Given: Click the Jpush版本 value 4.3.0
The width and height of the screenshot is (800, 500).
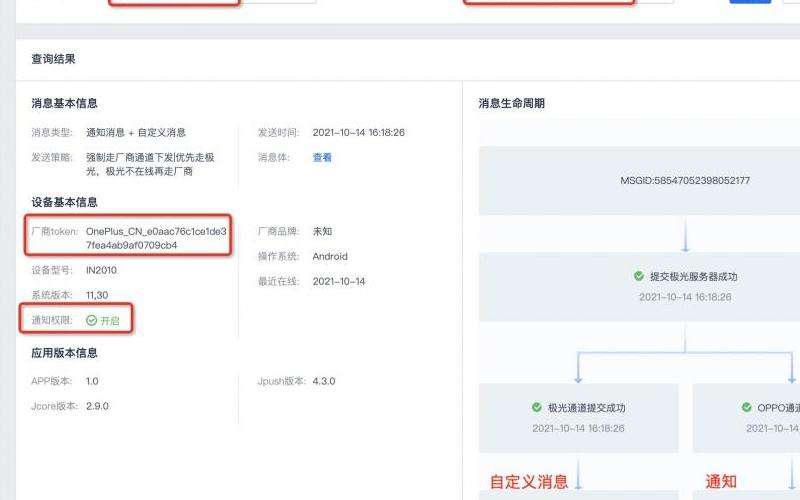Looking at the screenshot, I should click(x=324, y=381).
